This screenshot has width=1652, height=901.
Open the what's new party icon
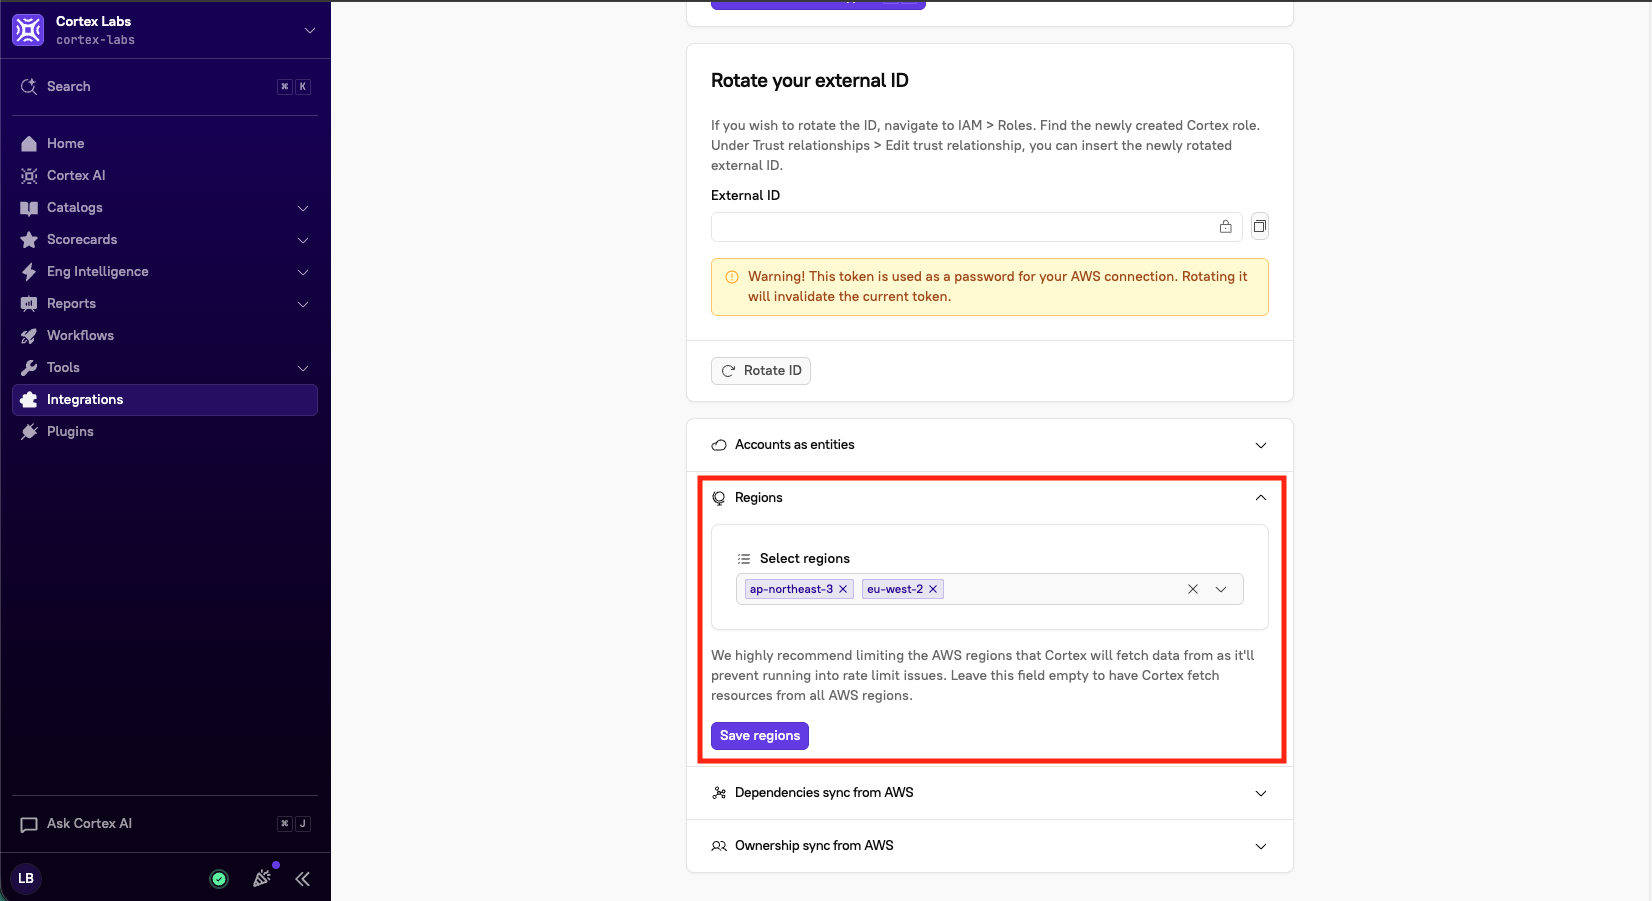(262, 878)
